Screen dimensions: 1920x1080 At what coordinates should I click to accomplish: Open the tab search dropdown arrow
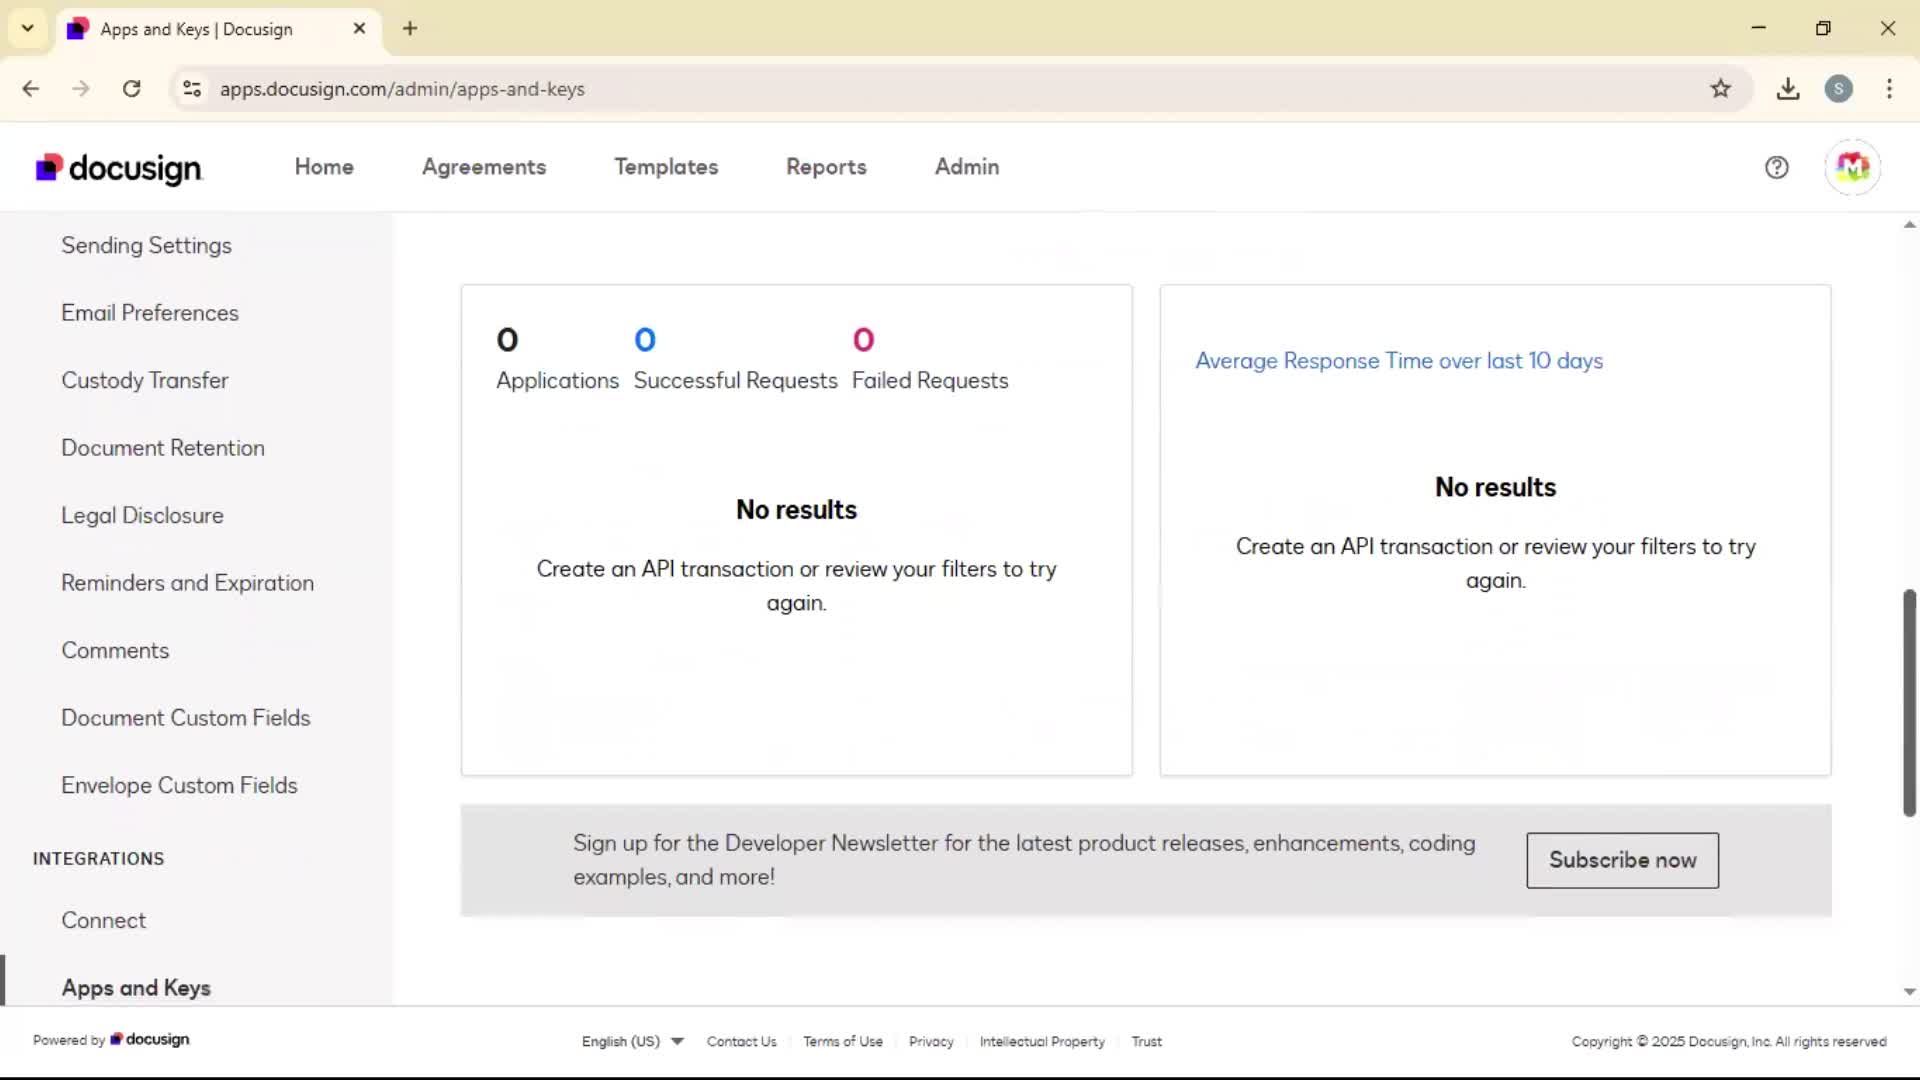pyautogui.click(x=27, y=28)
